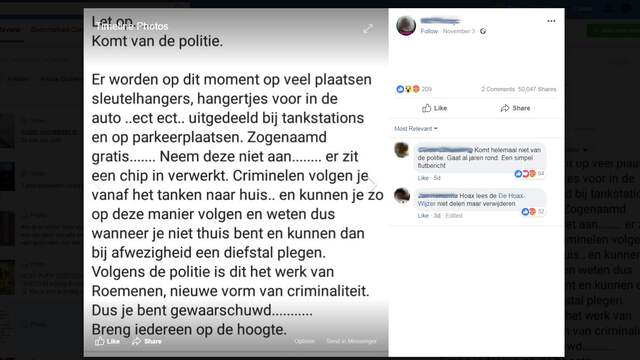
Task: Click the reaction emojis next to 209
Action: pyautogui.click(x=408, y=89)
